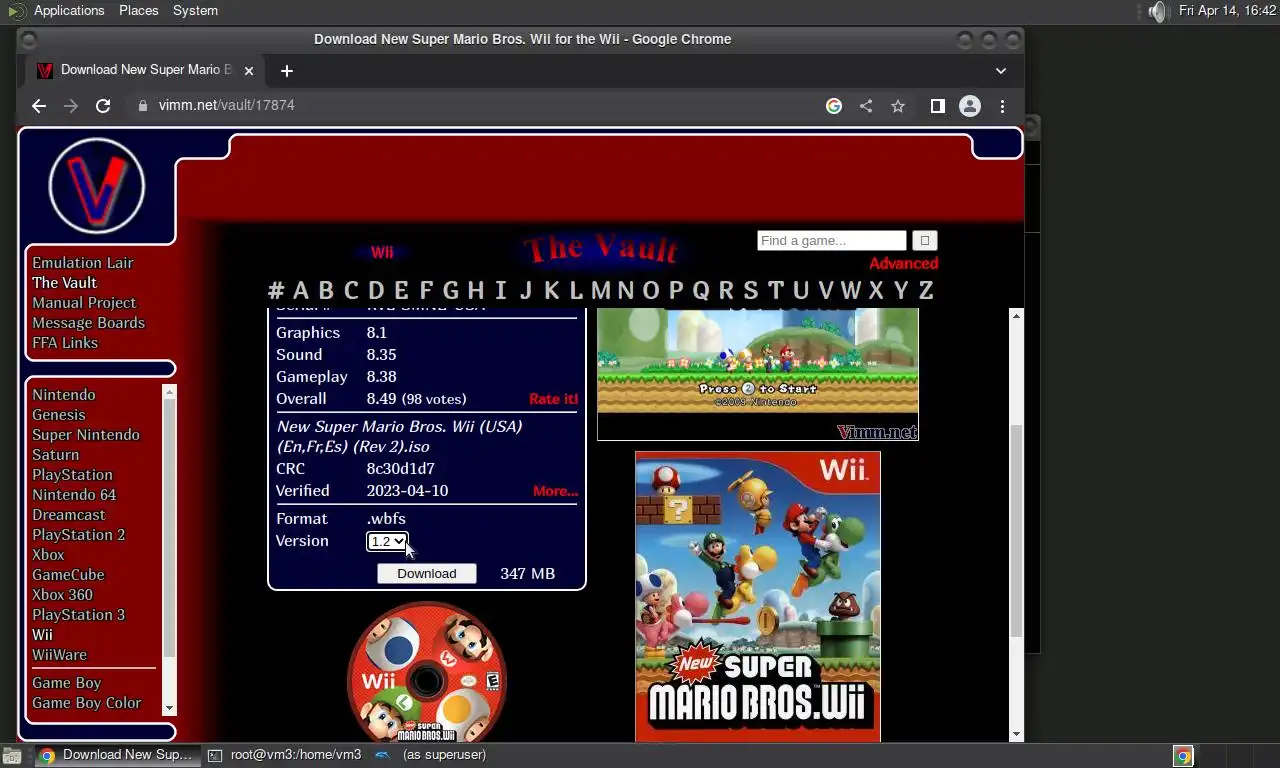
Task: Select Nintendo 64 in the console list
Action: click(74, 494)
